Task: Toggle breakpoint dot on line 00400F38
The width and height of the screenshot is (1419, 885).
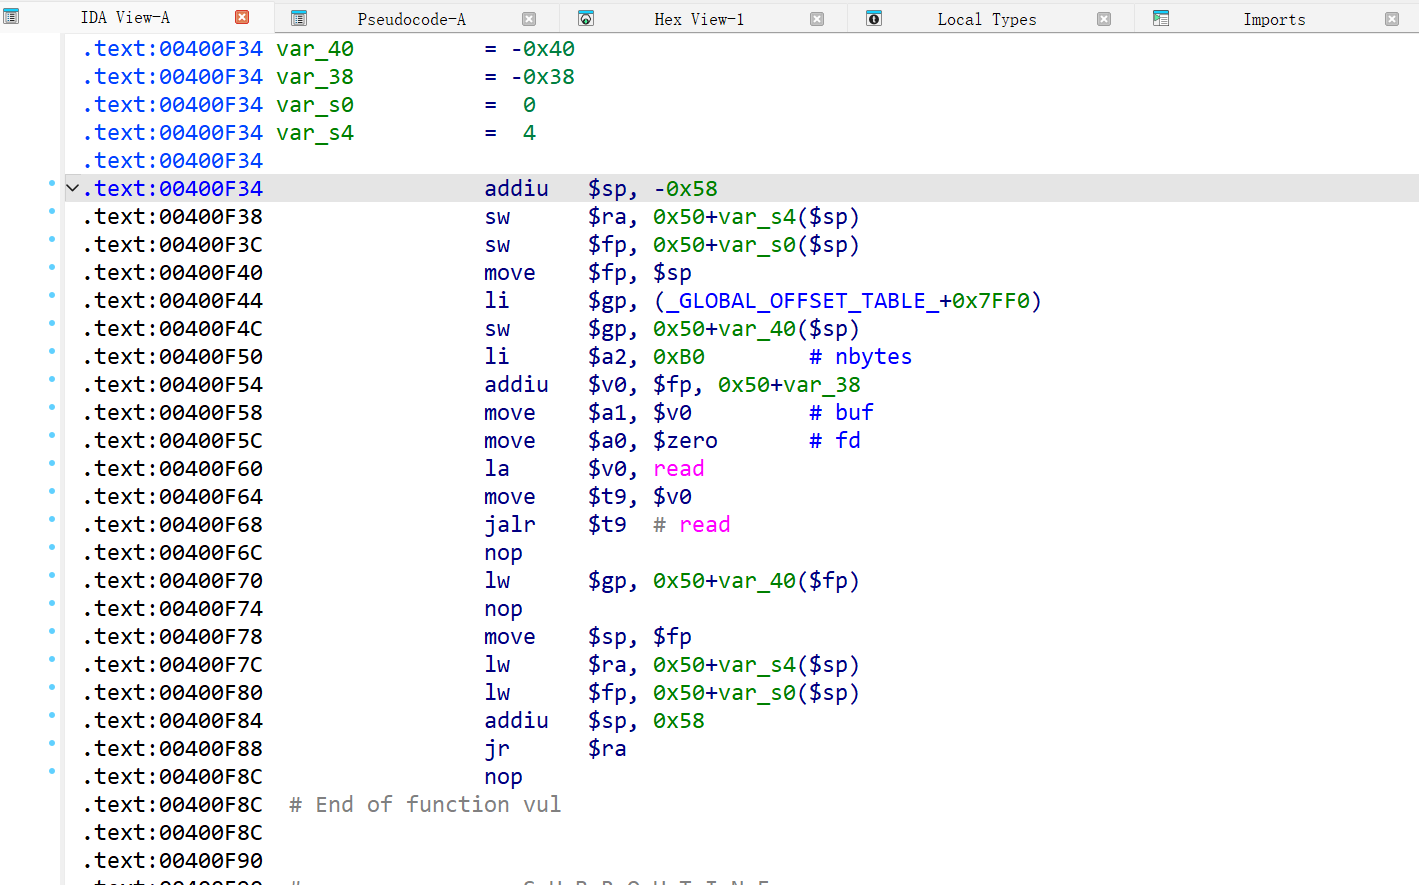Action: tap(52, 211)
